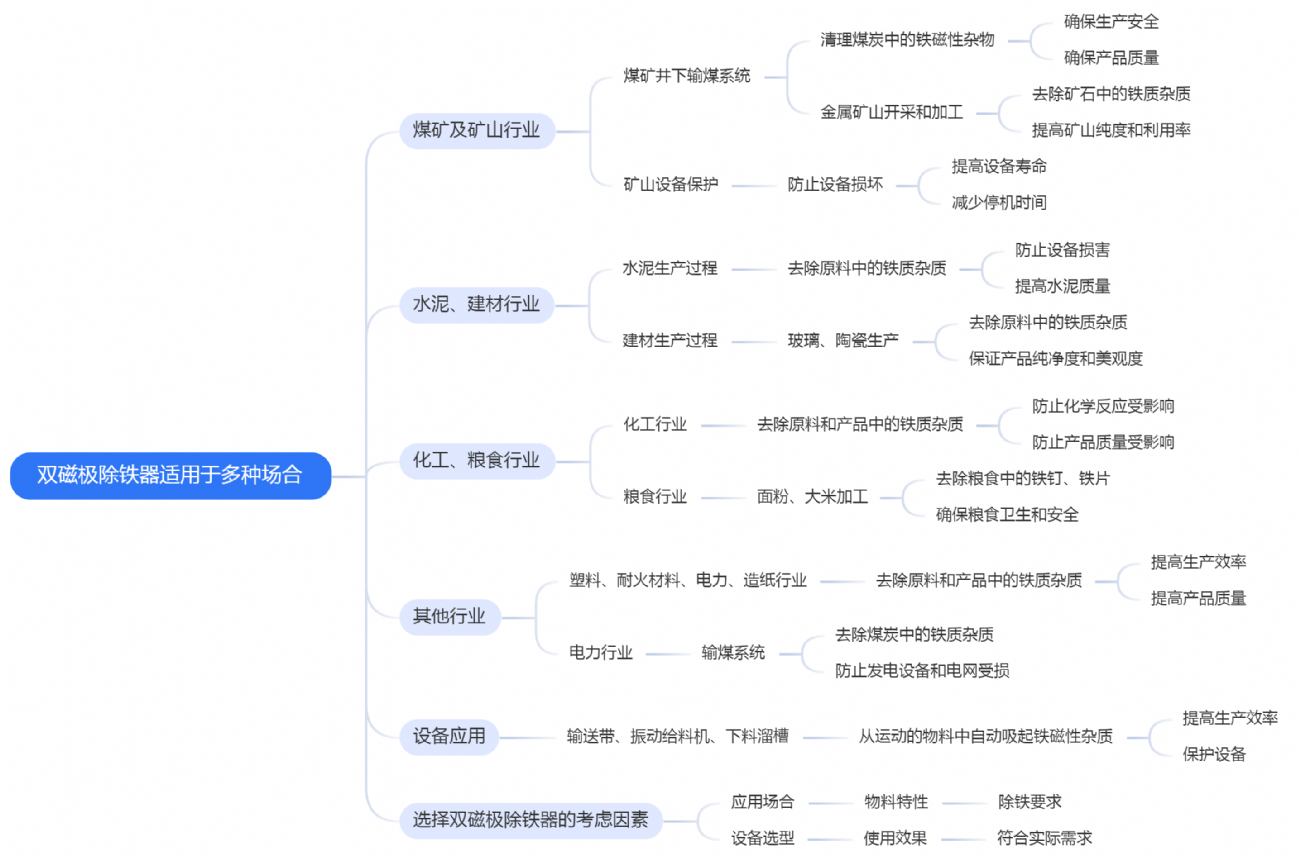
Task: Select the 水泥生产过程 subtopic
Action: (x=670, y=268)
